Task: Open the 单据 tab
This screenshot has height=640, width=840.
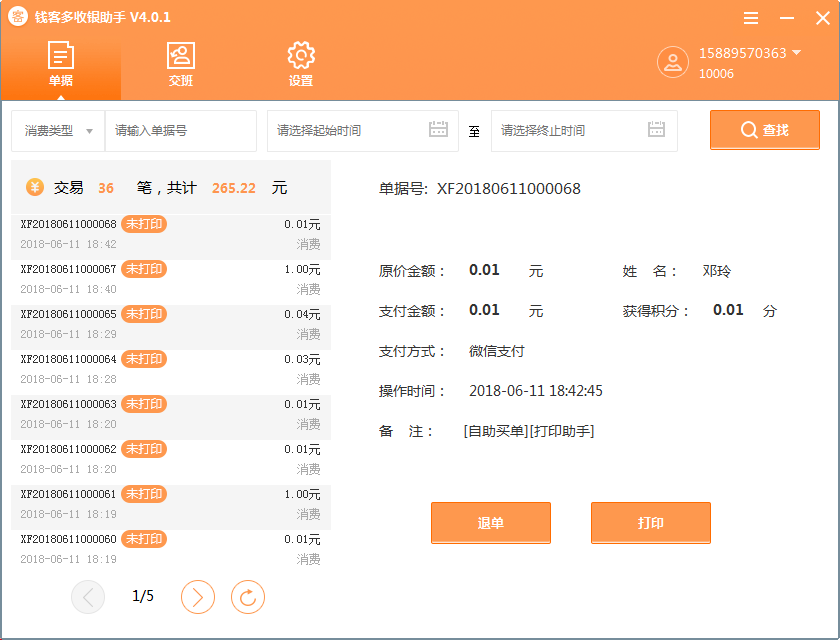Action: click(61, 64)
